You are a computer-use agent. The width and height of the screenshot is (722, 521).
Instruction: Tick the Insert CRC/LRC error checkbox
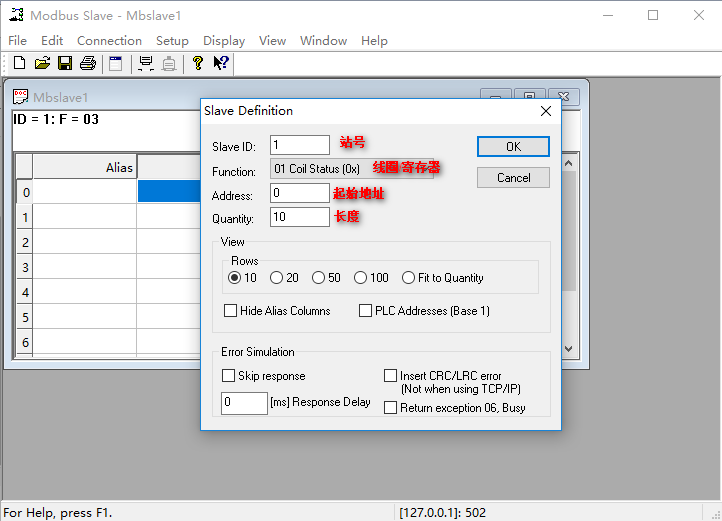(390, 375)
